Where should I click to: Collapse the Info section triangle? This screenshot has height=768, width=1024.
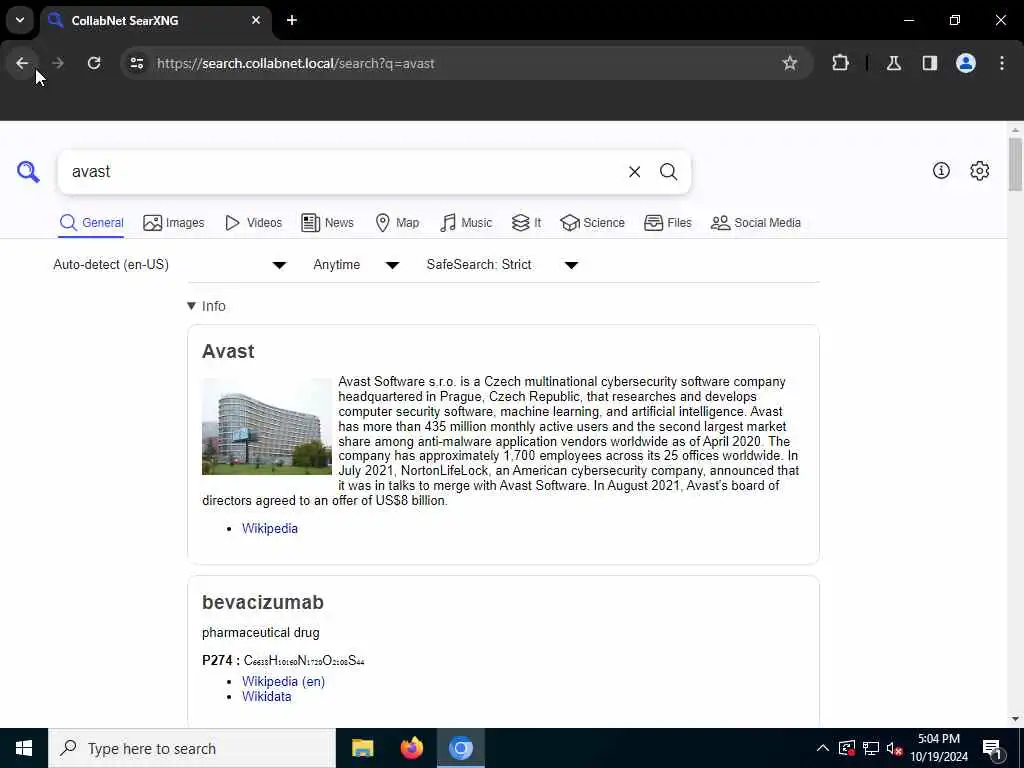(x=191, y=306)
